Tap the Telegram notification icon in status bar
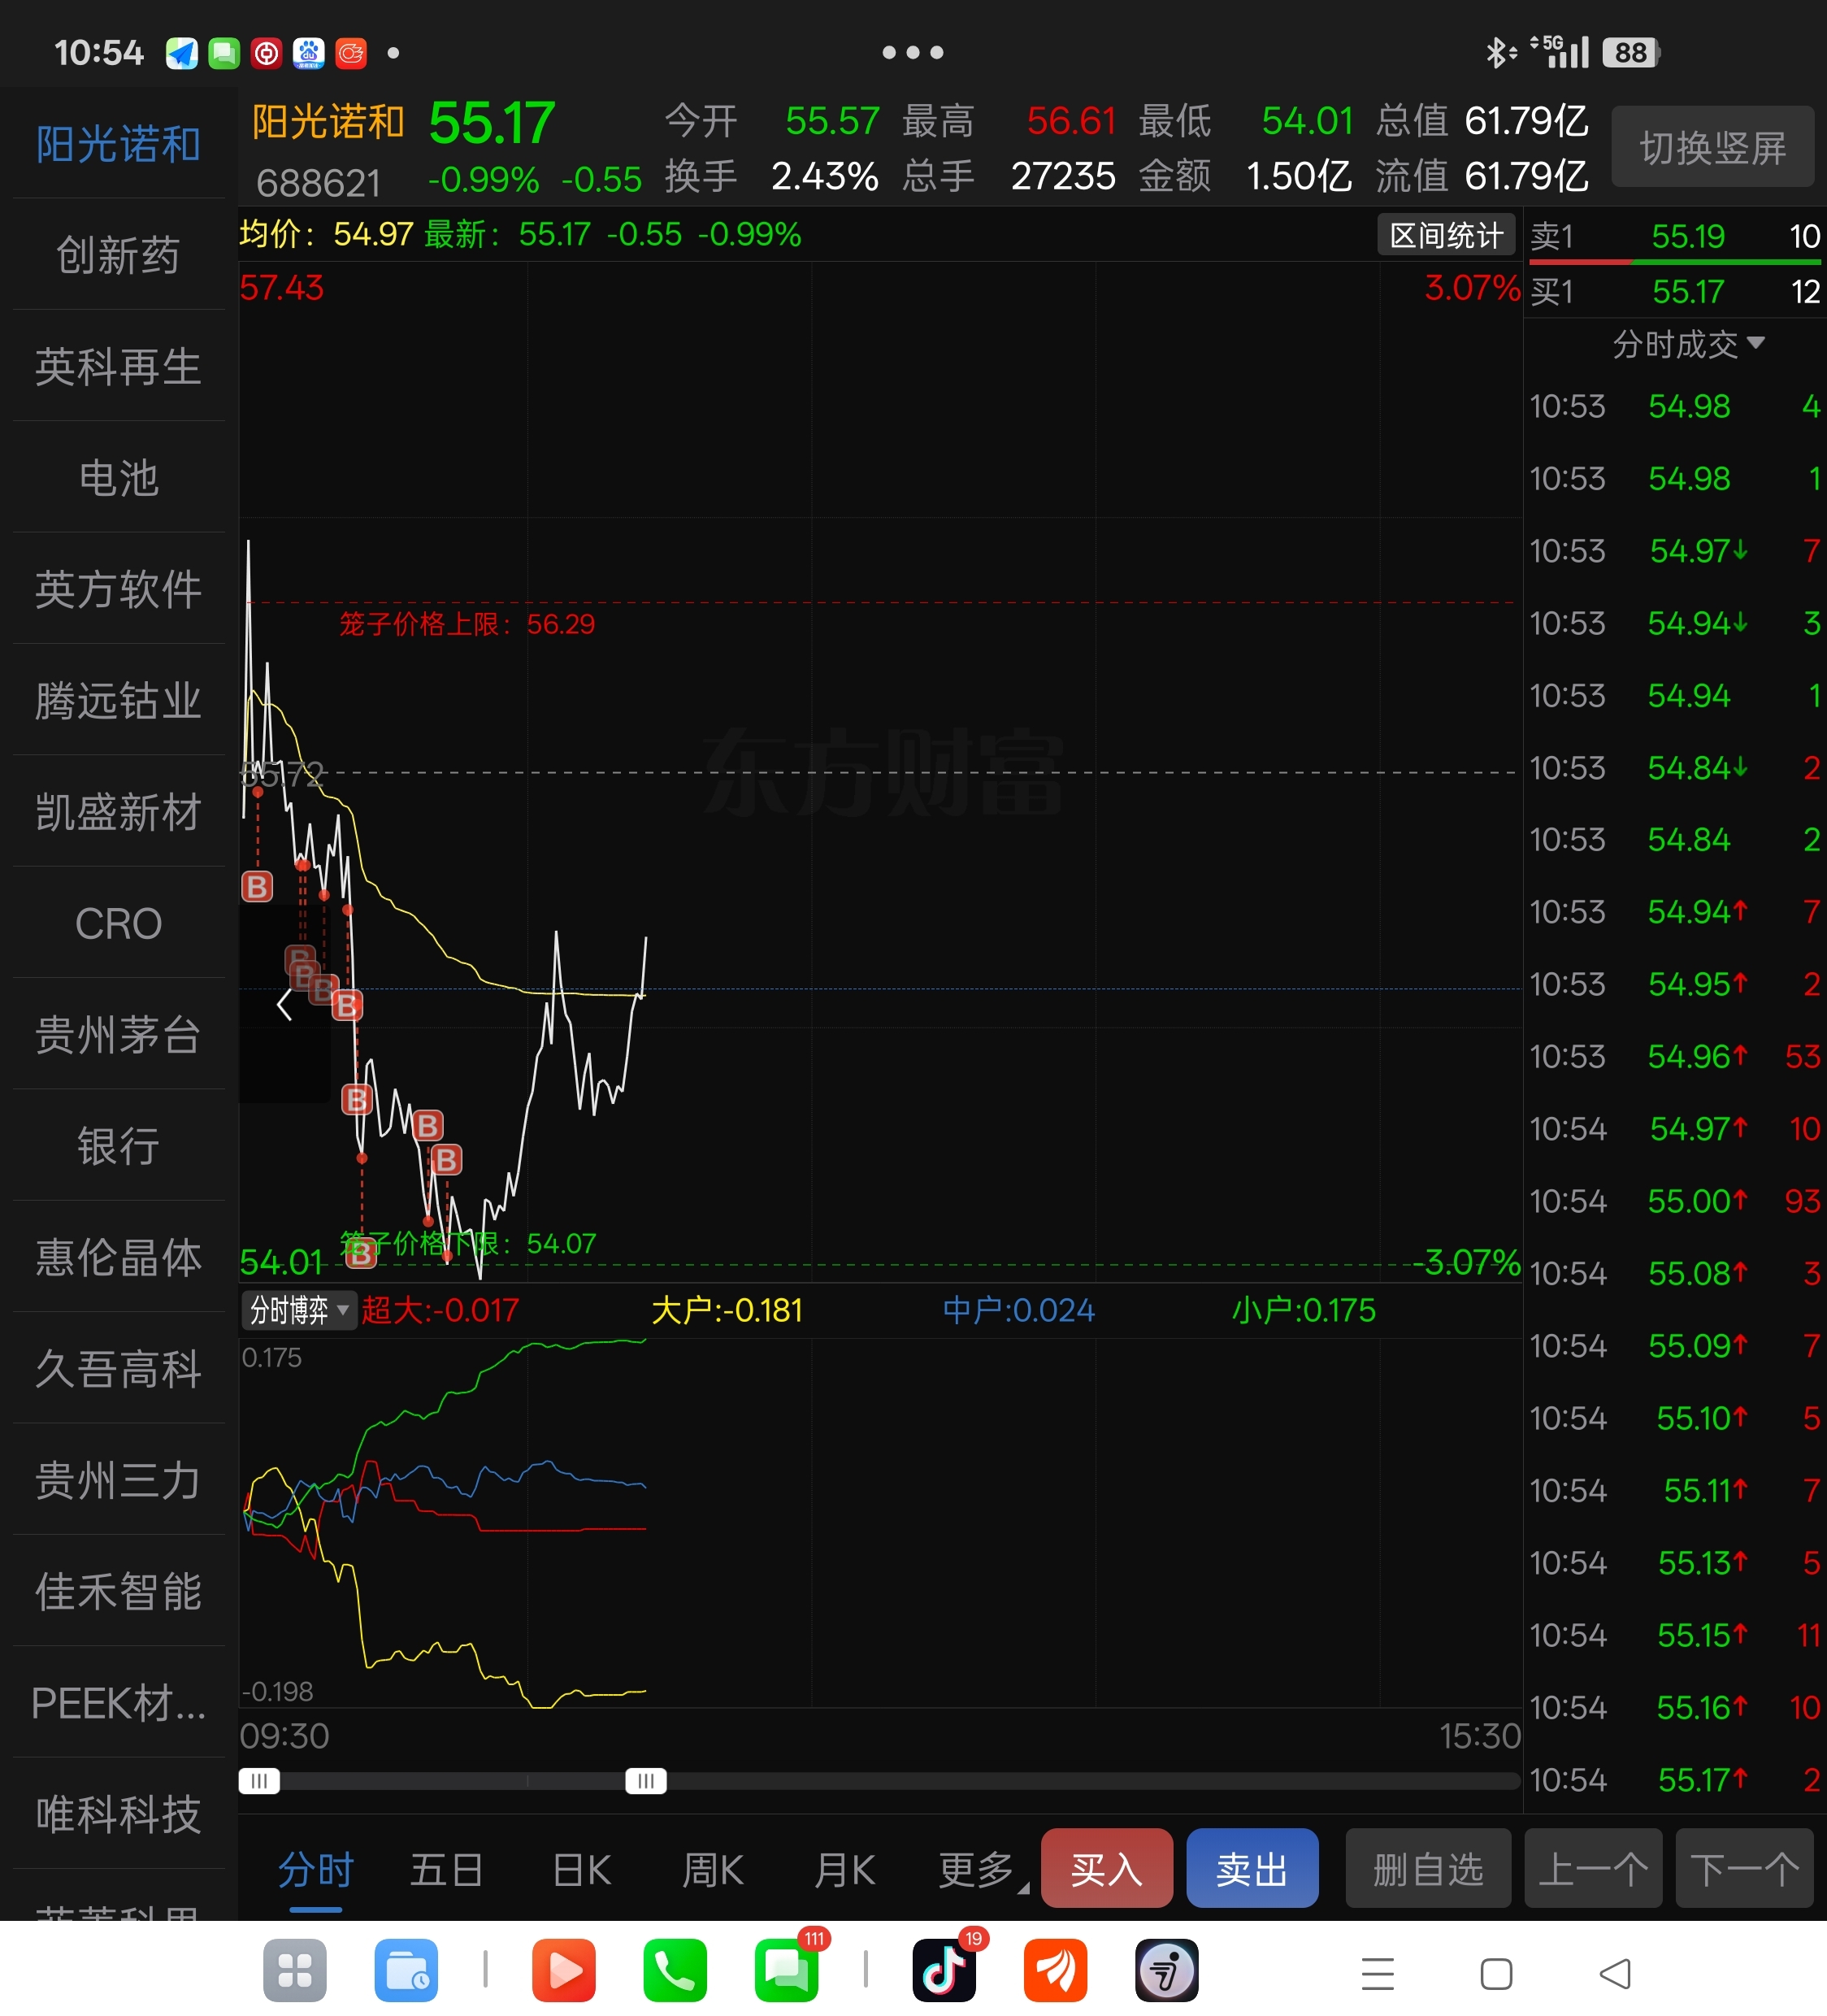1827x2016 pixels. 181,53
